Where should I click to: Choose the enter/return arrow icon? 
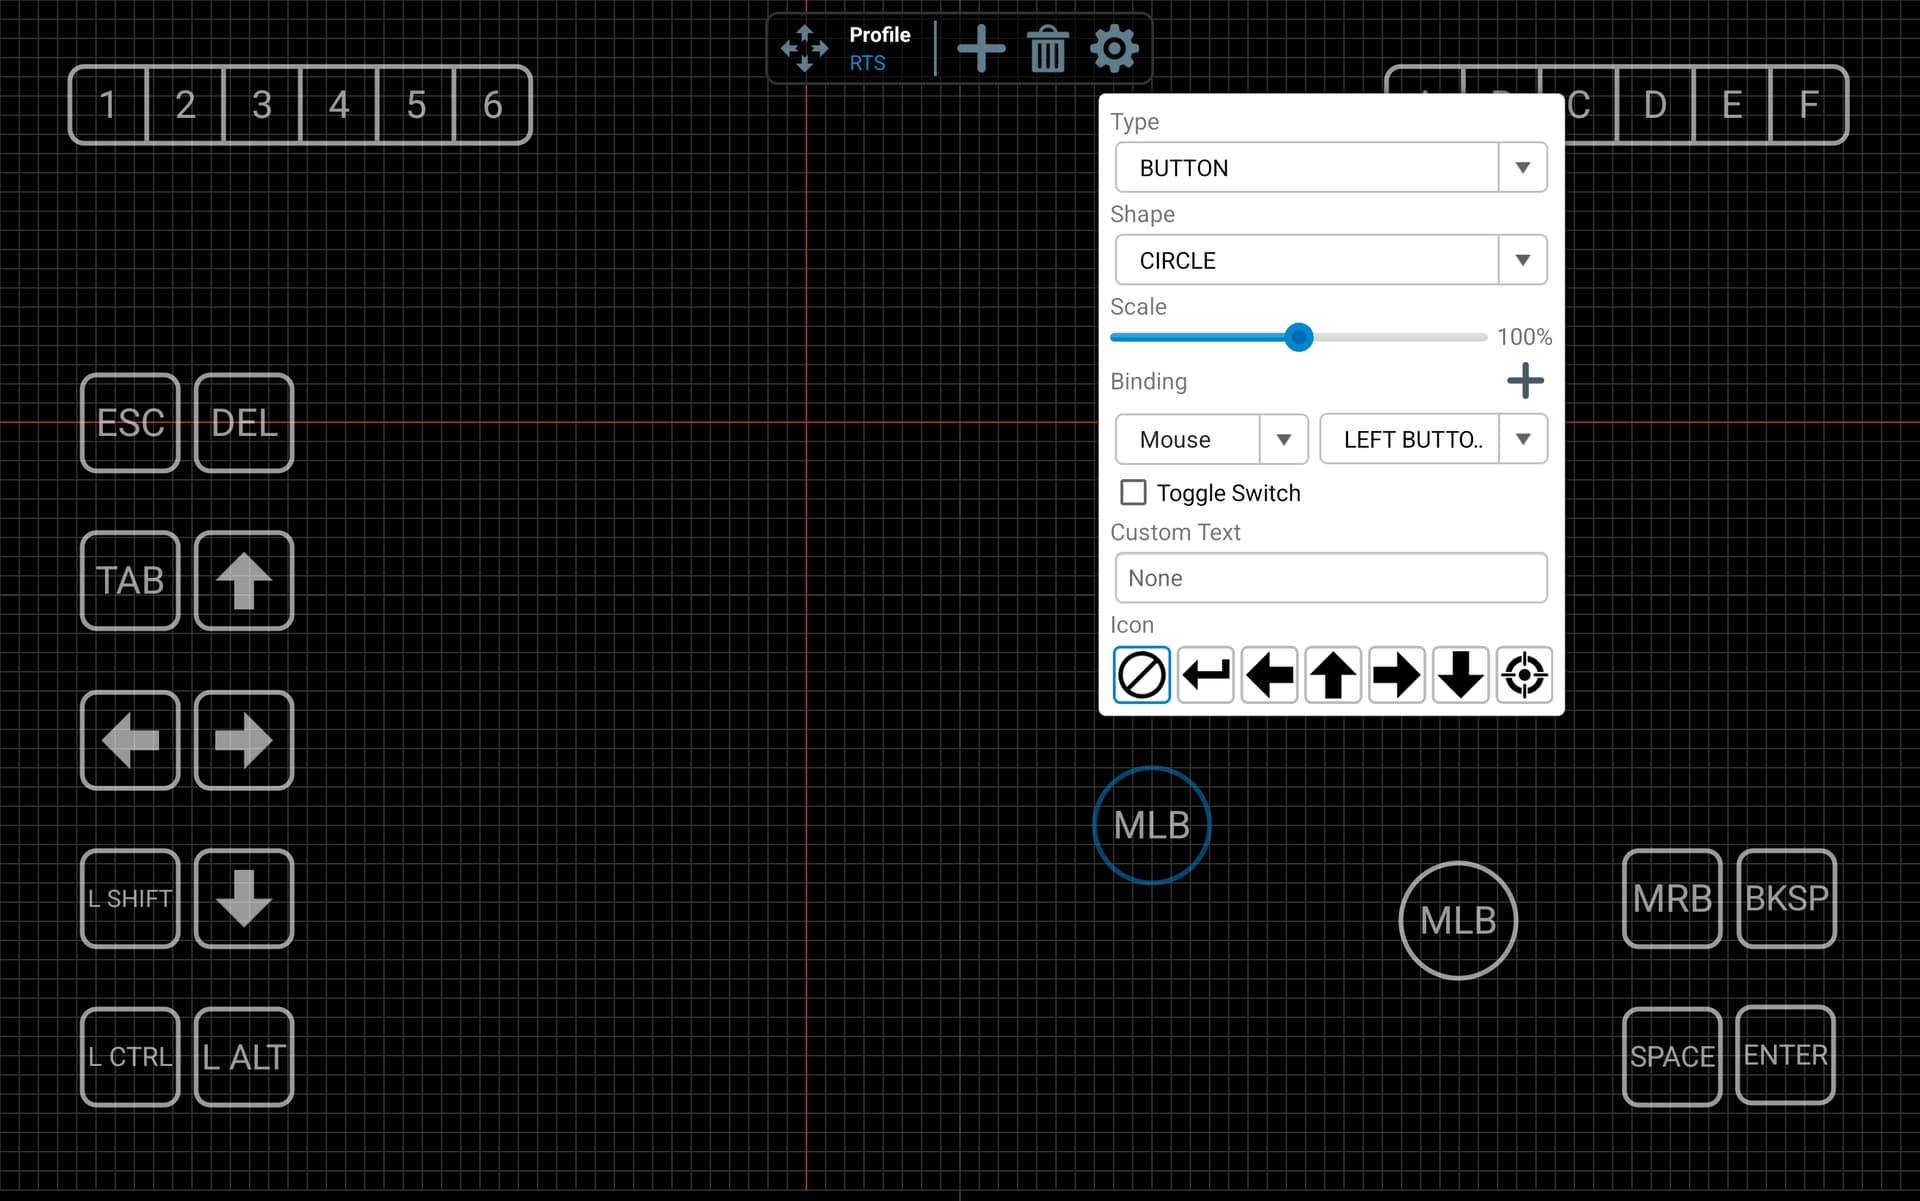pos(1205,675)
